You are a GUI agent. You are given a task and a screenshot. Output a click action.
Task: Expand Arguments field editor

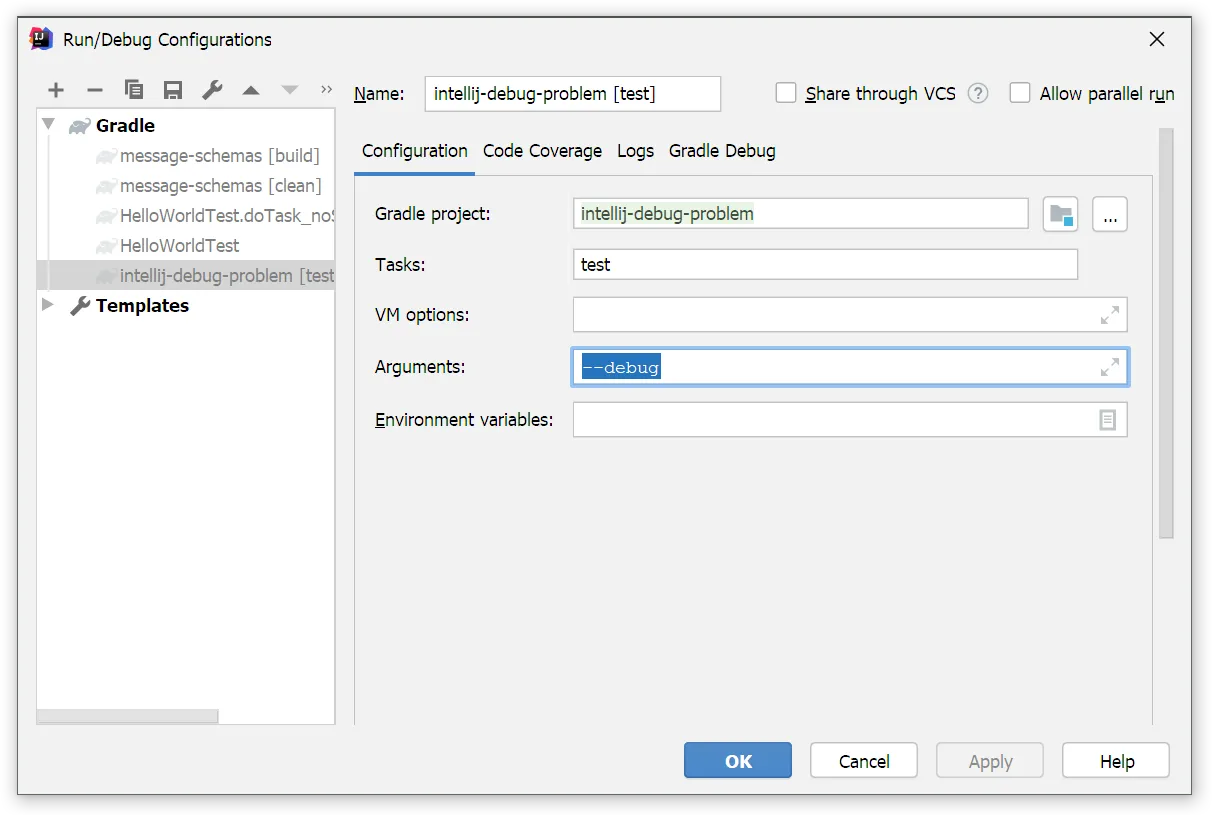[x=1110, y=367]
